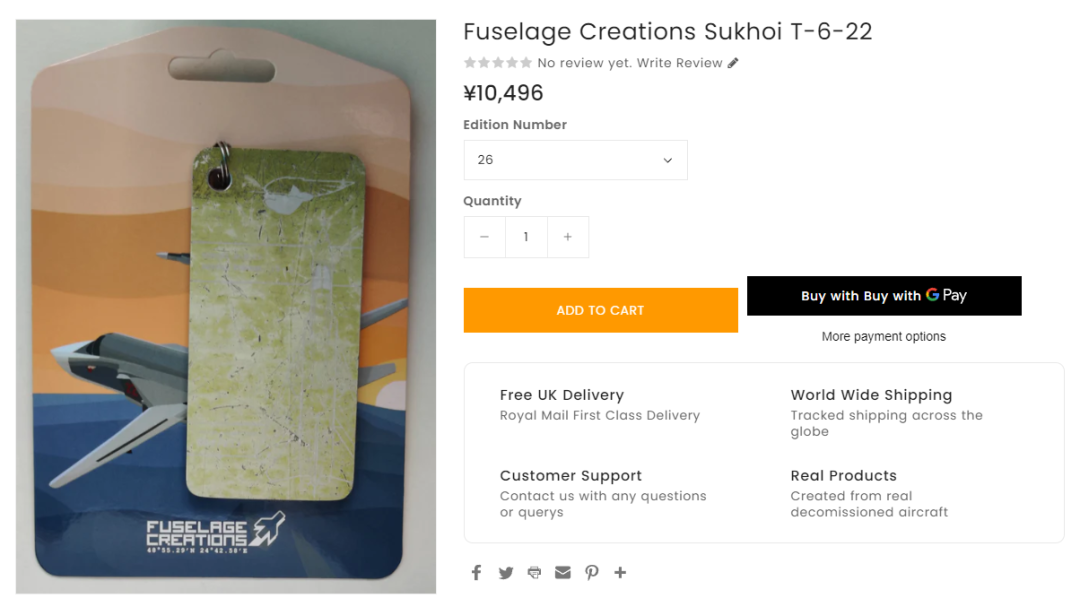Pin product on Pinterest
Image resolution: width=1080 pixels, height=607 pixels.
(x=592, y=573)
